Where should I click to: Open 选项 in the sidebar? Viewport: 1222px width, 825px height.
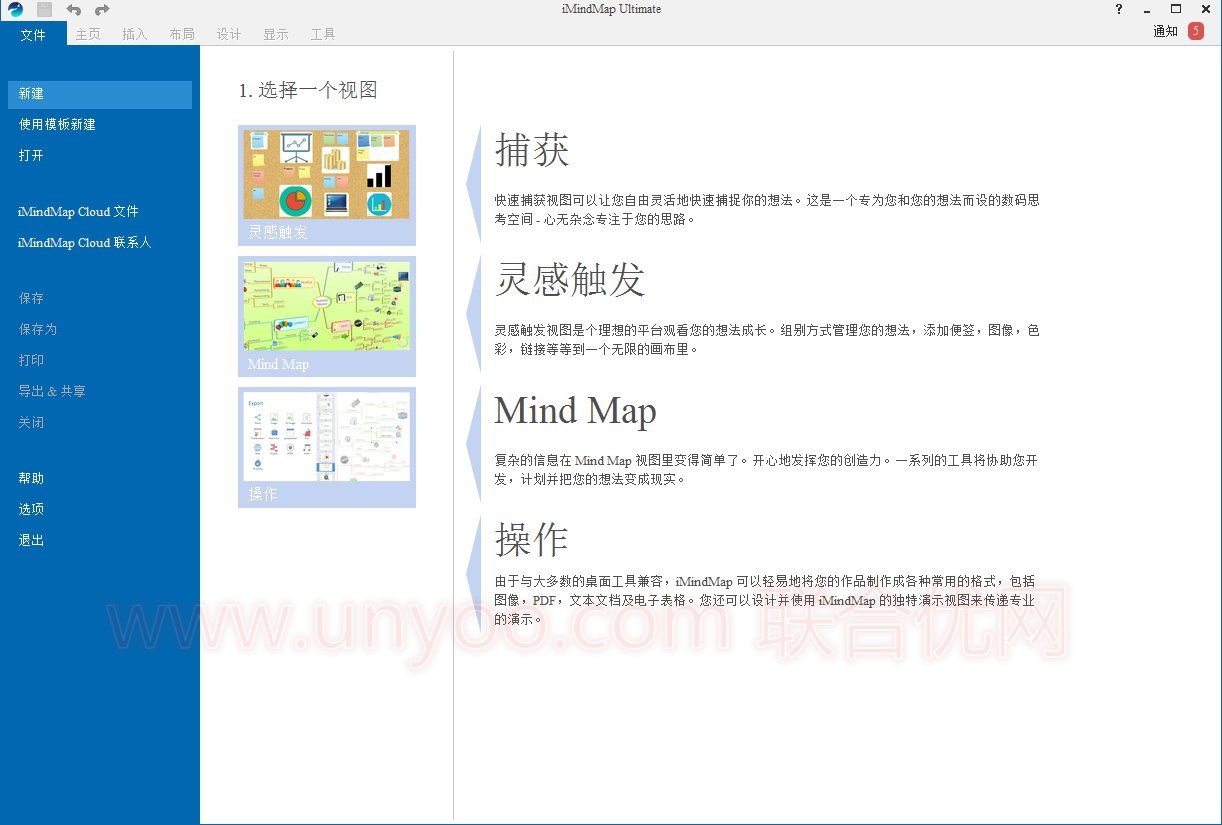(31, 510)
